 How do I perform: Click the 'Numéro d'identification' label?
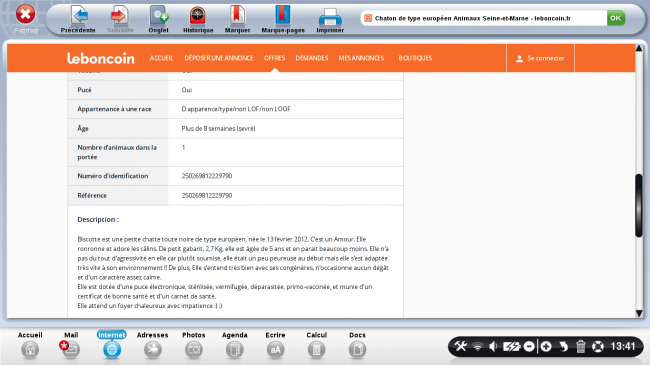pyautogui.click(x=113, y=176)
